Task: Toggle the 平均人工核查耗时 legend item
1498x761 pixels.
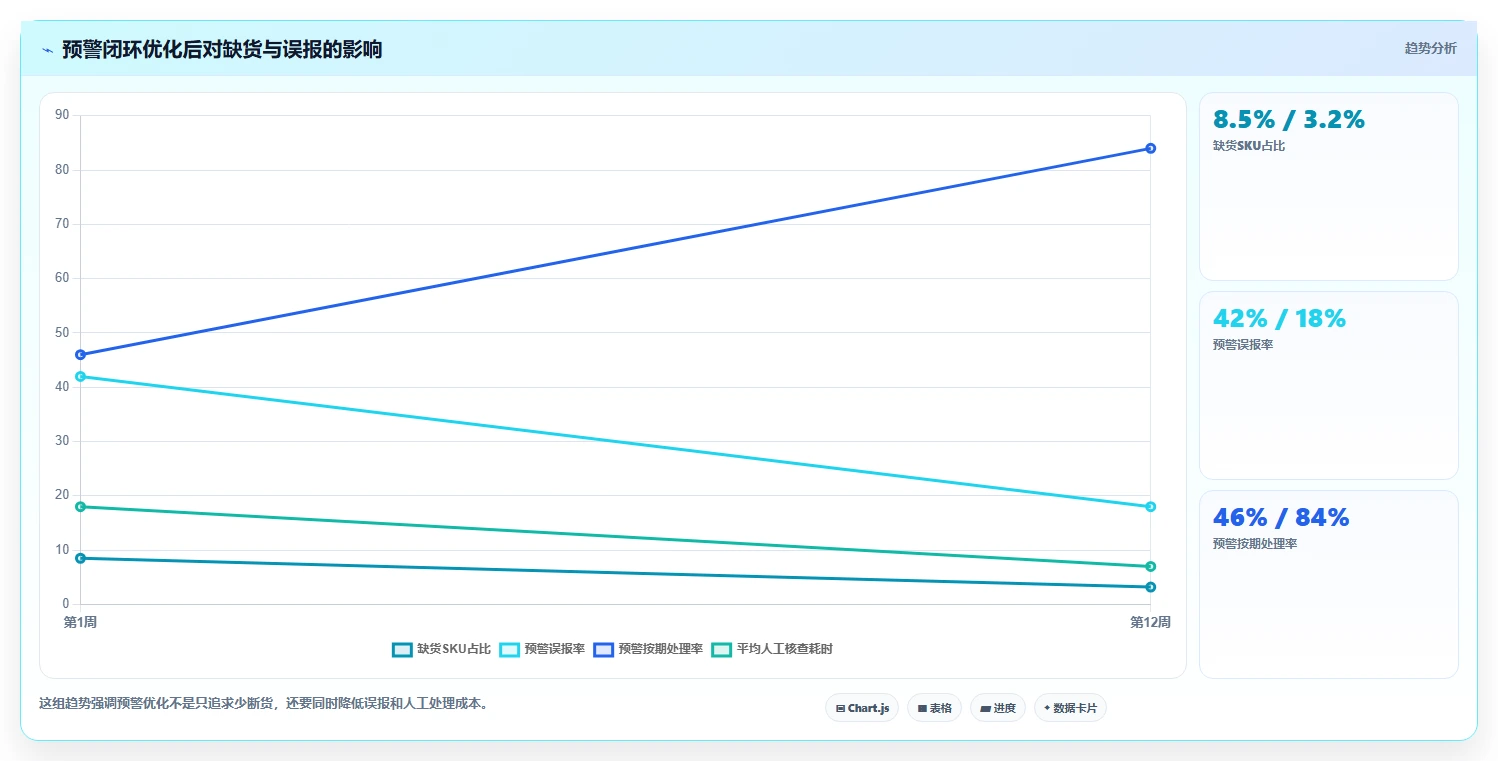Action: (x=772, y=649)
